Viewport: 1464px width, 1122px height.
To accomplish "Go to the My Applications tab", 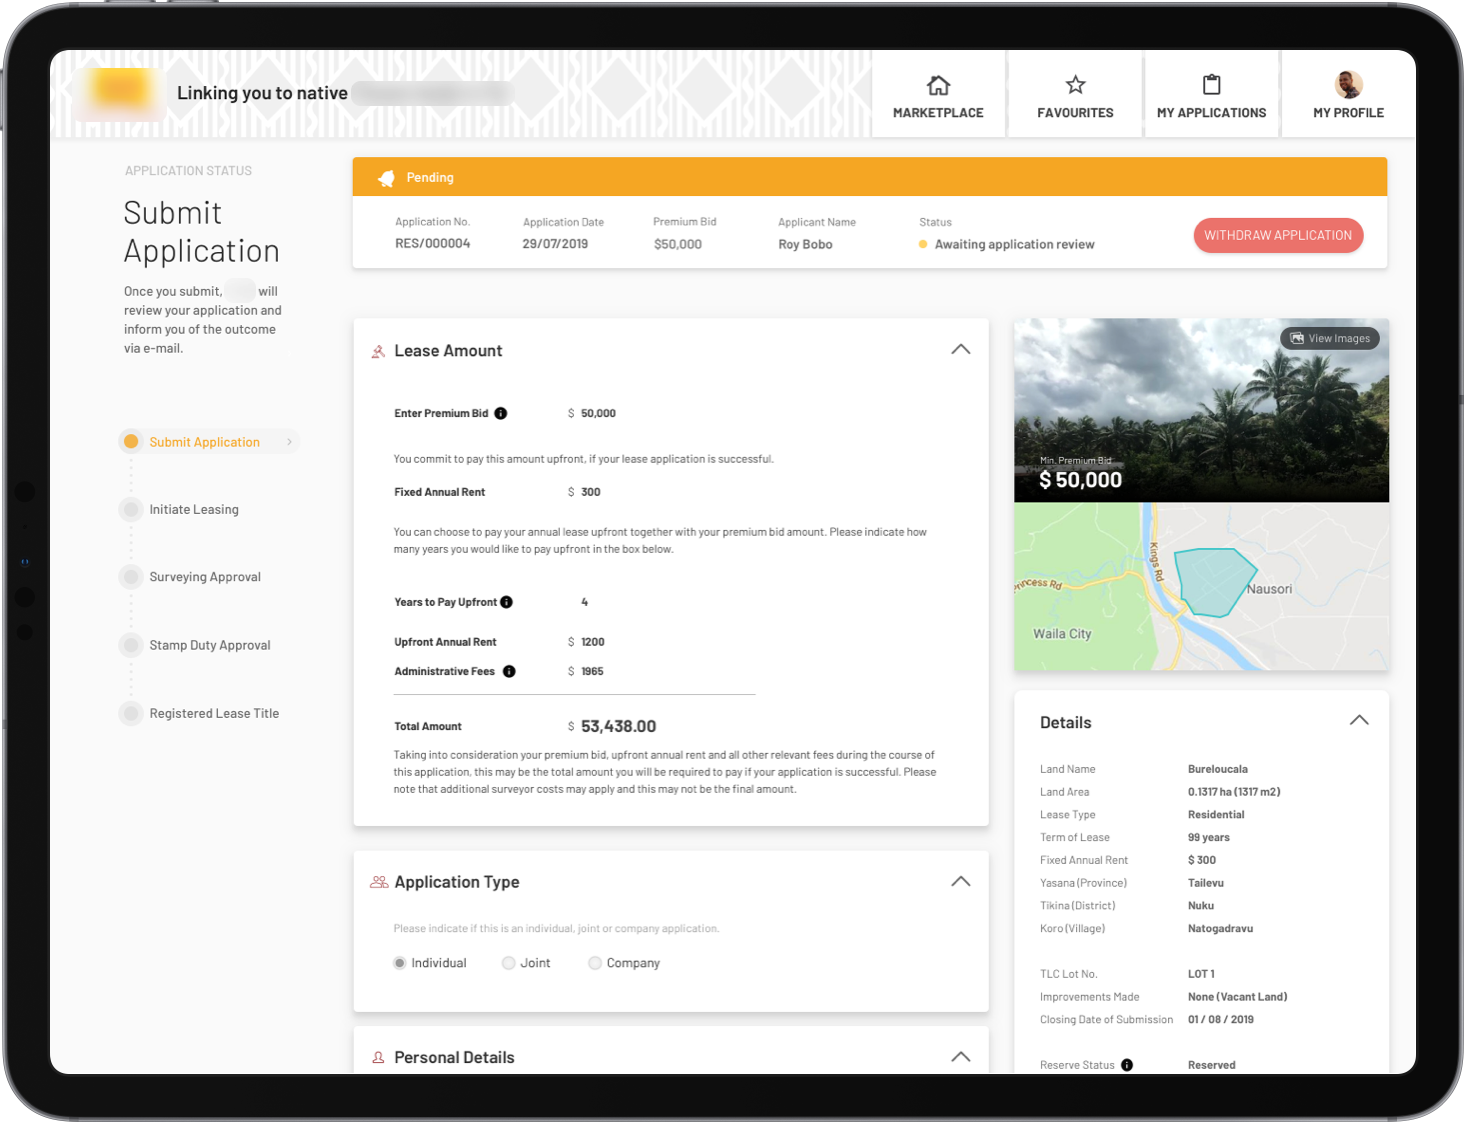I will pos(1211,94).
